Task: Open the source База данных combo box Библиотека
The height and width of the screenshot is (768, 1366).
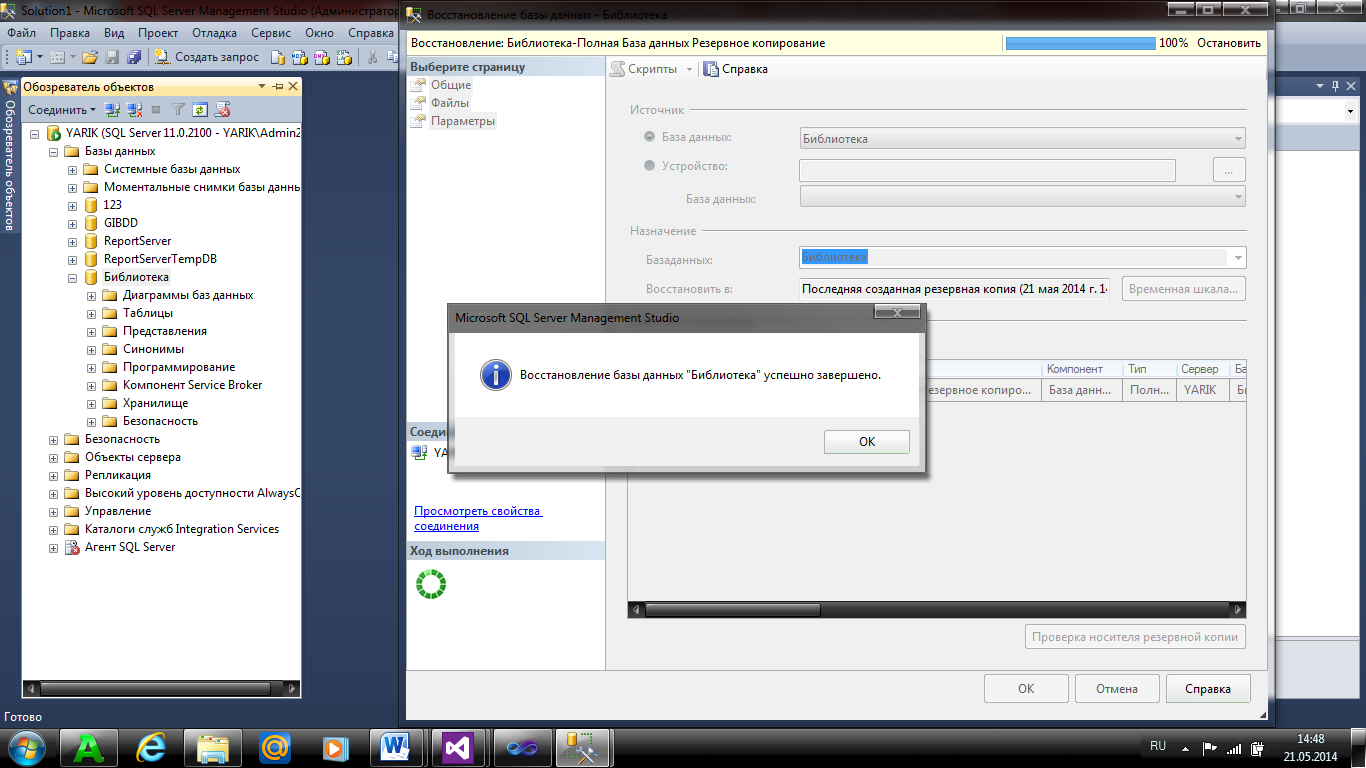Action: [x=1022, y=139]
